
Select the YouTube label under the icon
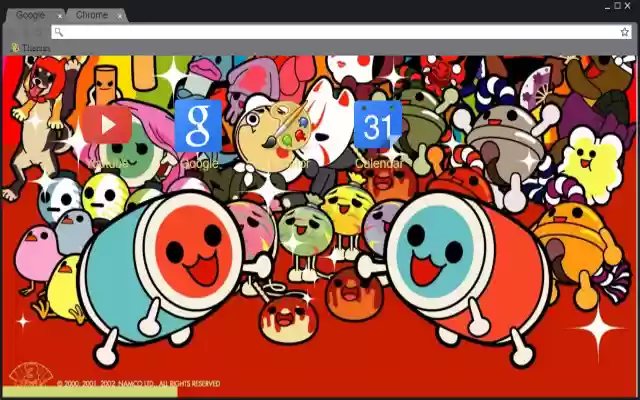[108, 164]
